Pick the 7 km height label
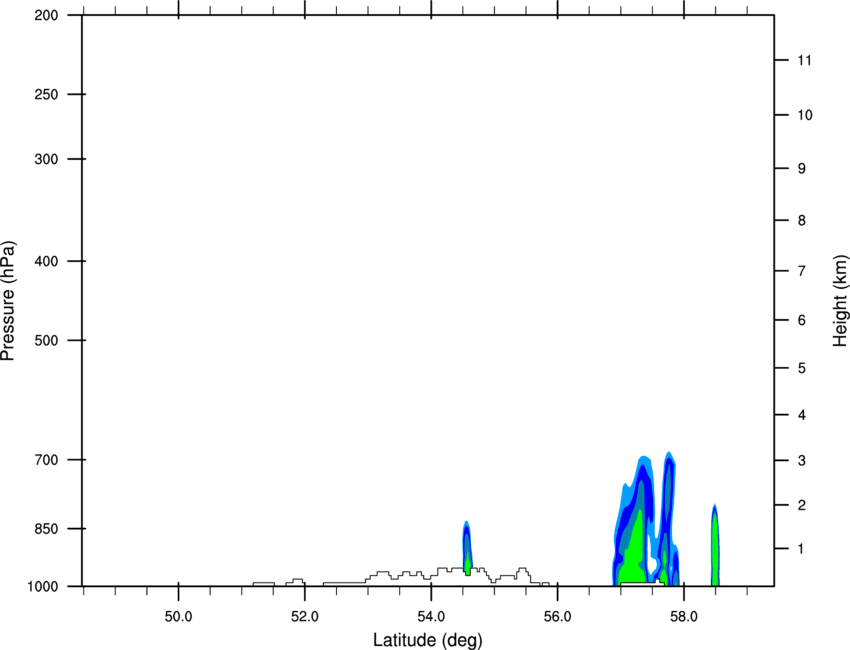 click(x=802, y=271)
